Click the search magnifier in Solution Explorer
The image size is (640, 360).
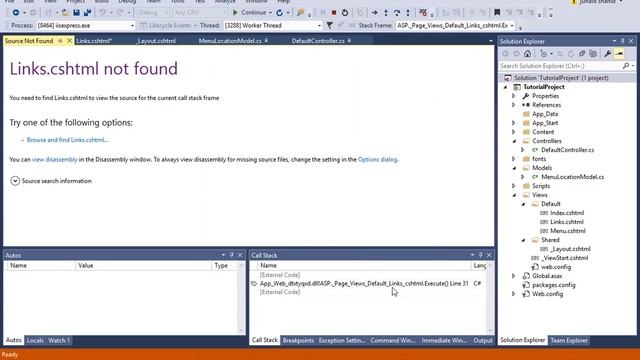626,66
